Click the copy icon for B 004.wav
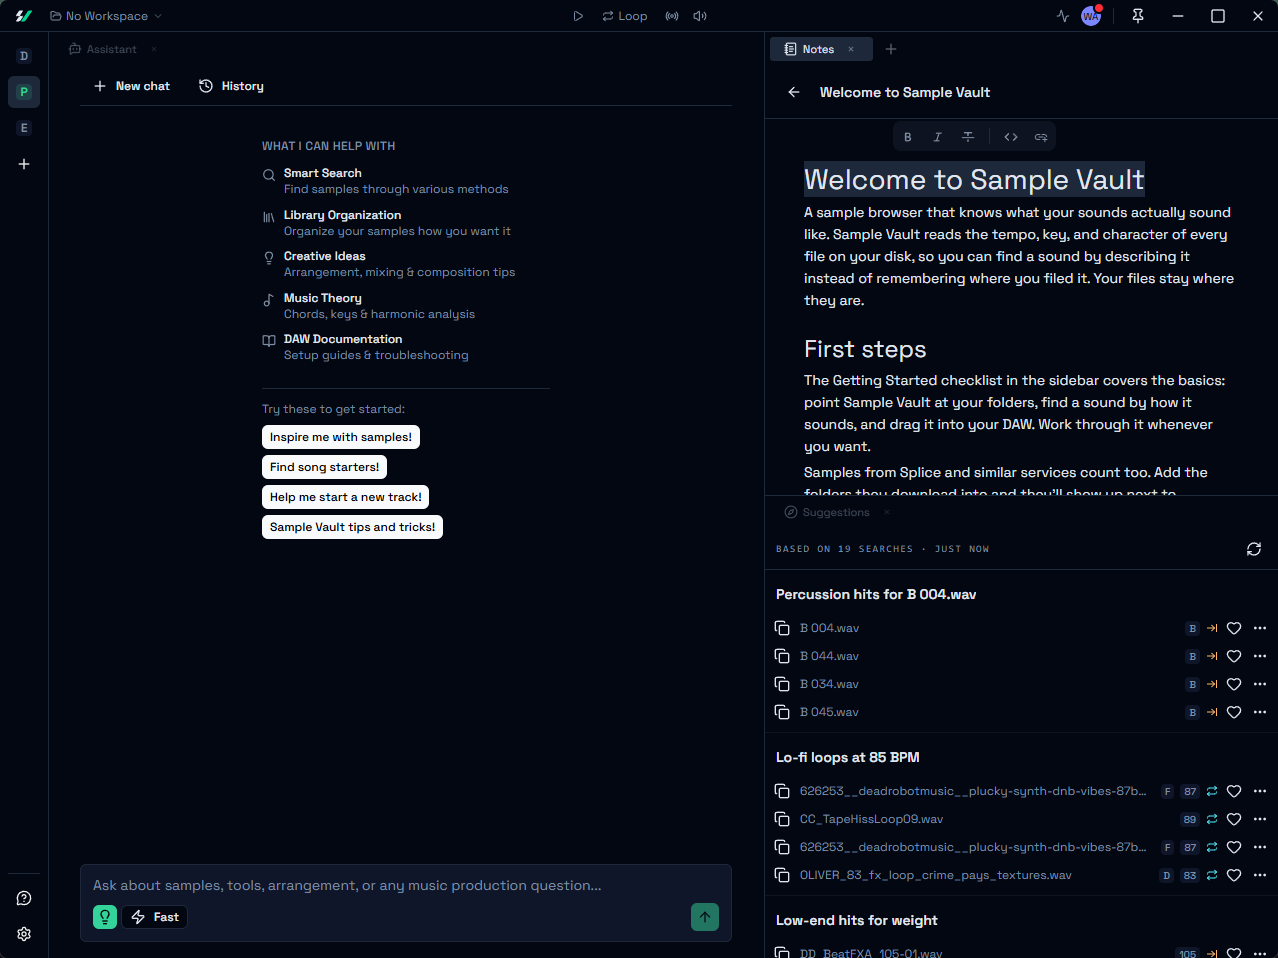The width and height of the screenshot is (1278, 958). (782, 628)
